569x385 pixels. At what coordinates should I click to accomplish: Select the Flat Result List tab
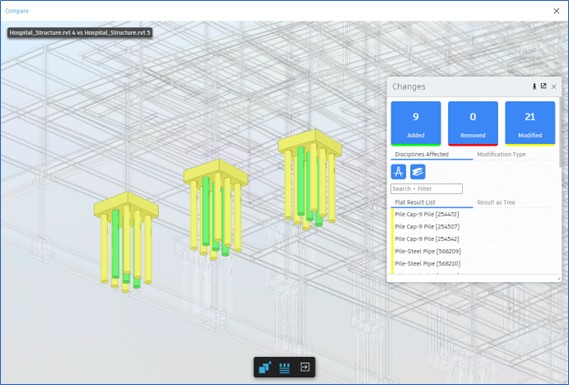[x=415, y=202]
